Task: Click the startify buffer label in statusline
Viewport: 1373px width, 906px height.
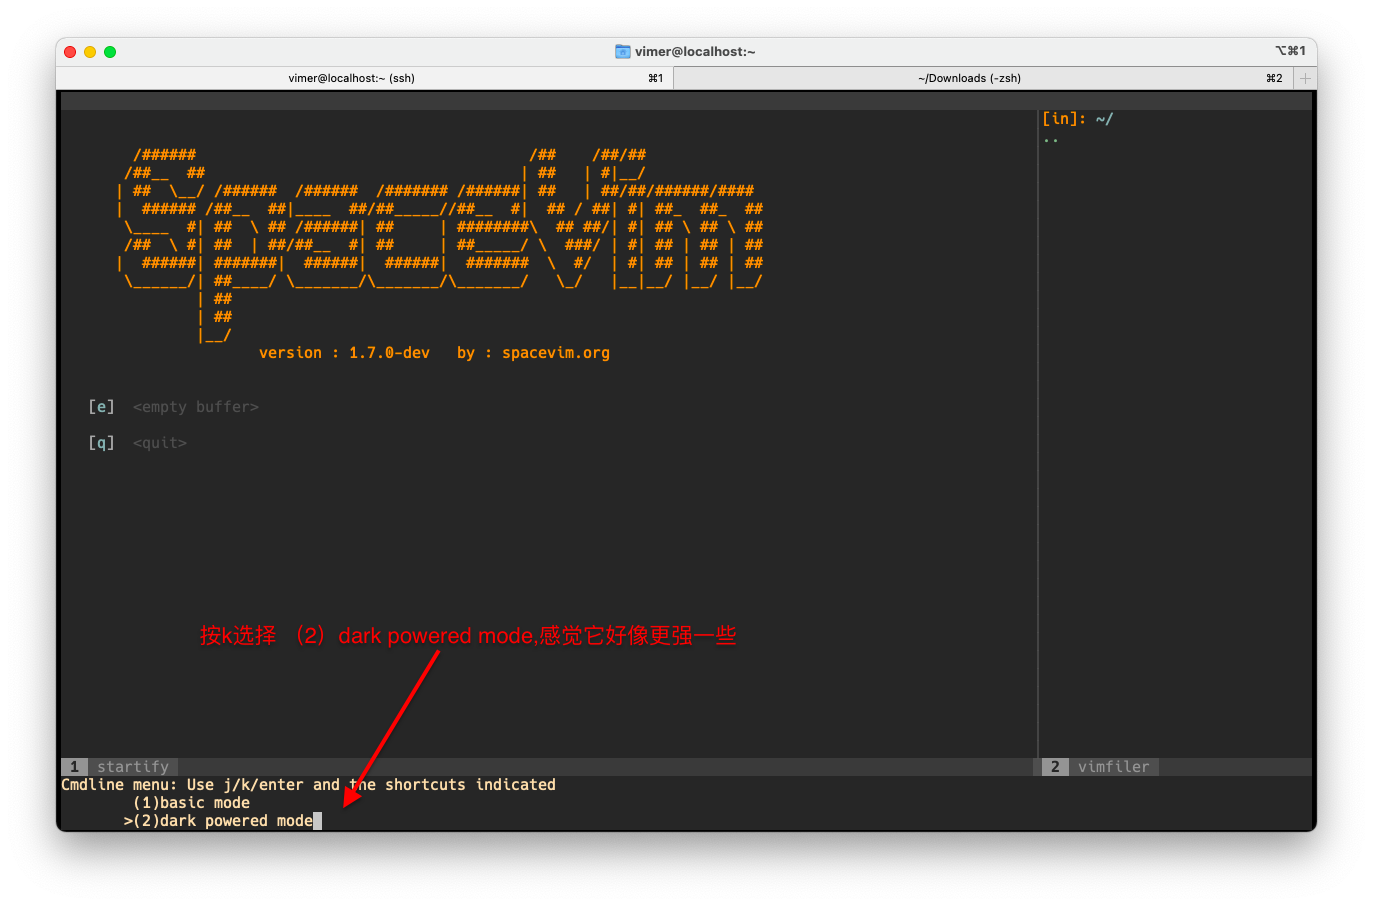Action: pos(133,767)
